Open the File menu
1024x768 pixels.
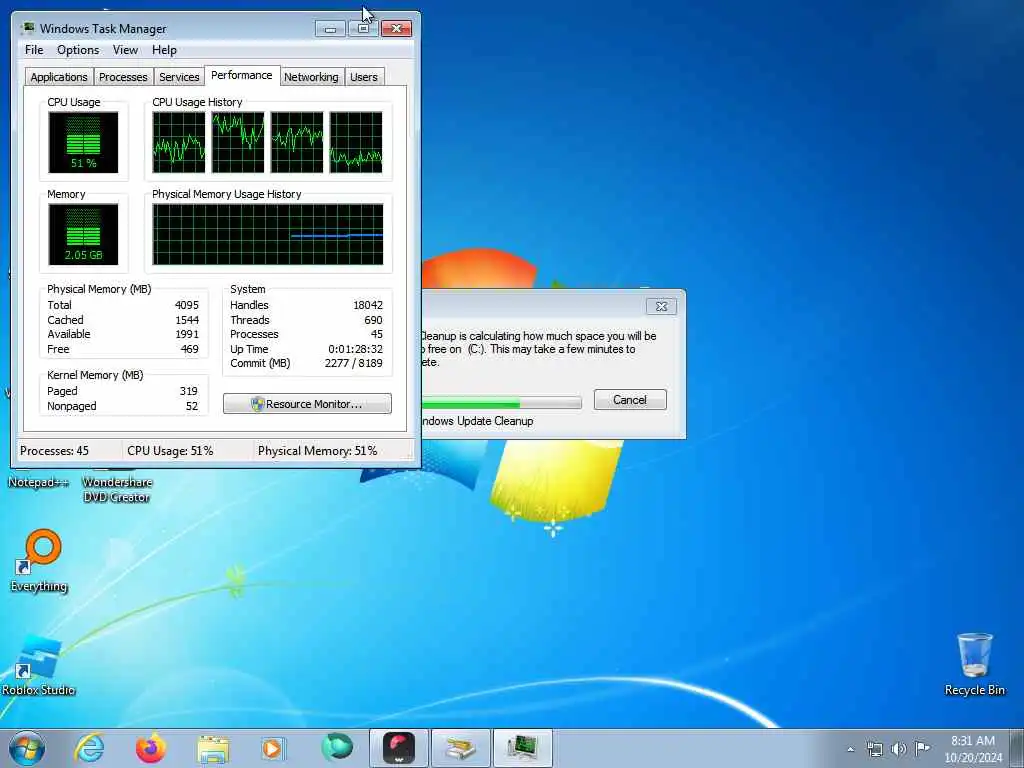click(x=34, y=50)
